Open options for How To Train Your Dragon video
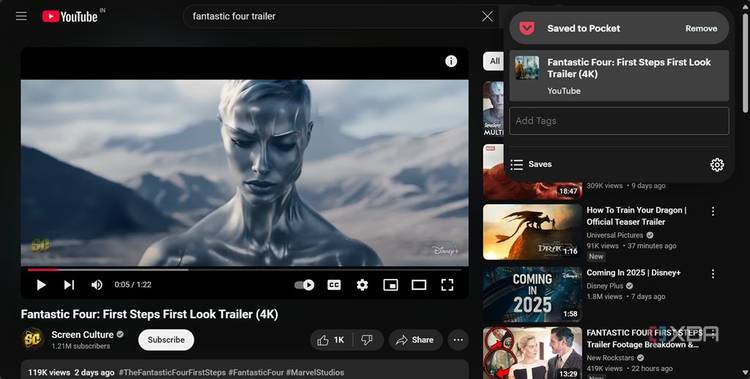 tap(713, 211)
